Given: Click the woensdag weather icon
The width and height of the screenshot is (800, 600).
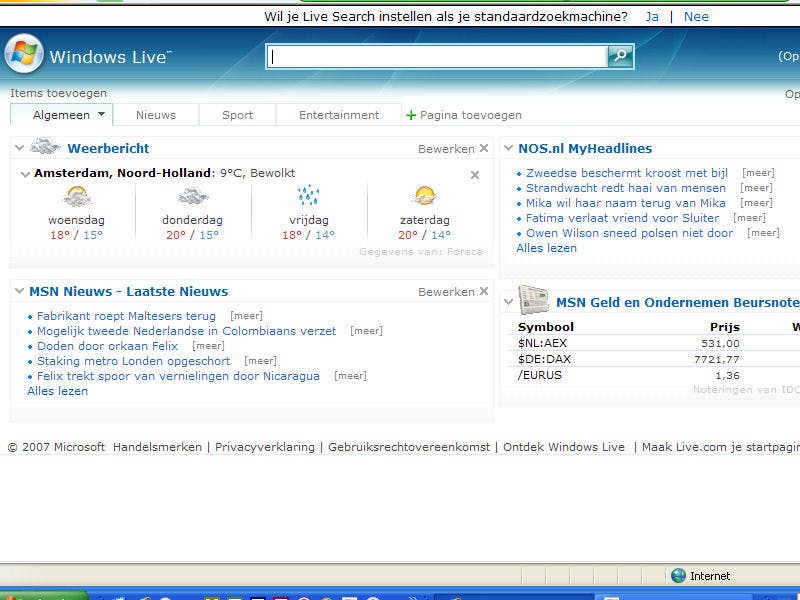Looking at the screenshot, I should pyautogui.click(x=77, y=196).
